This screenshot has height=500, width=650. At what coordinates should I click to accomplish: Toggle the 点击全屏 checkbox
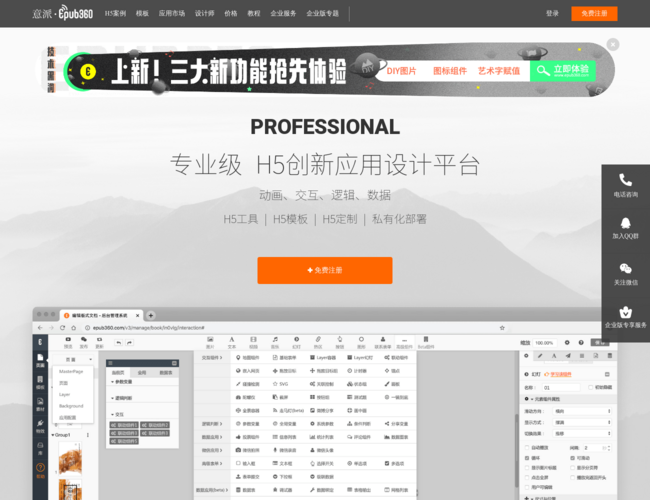pos(527,478)
